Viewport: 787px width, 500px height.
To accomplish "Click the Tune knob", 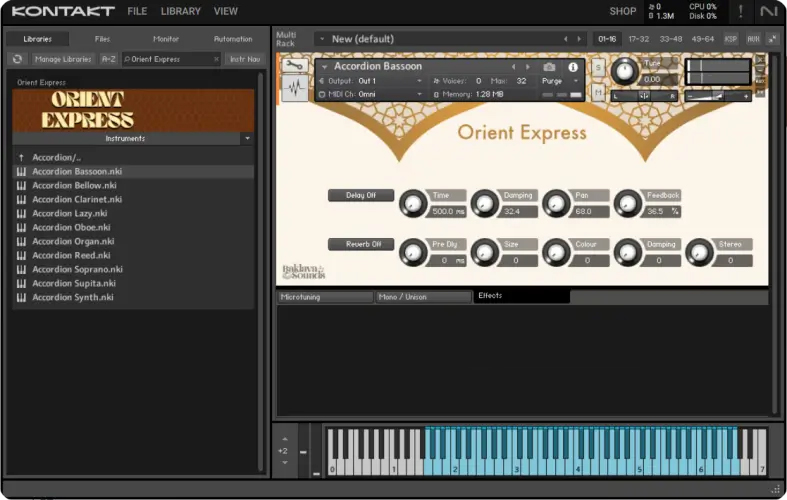I will (624, 71).
